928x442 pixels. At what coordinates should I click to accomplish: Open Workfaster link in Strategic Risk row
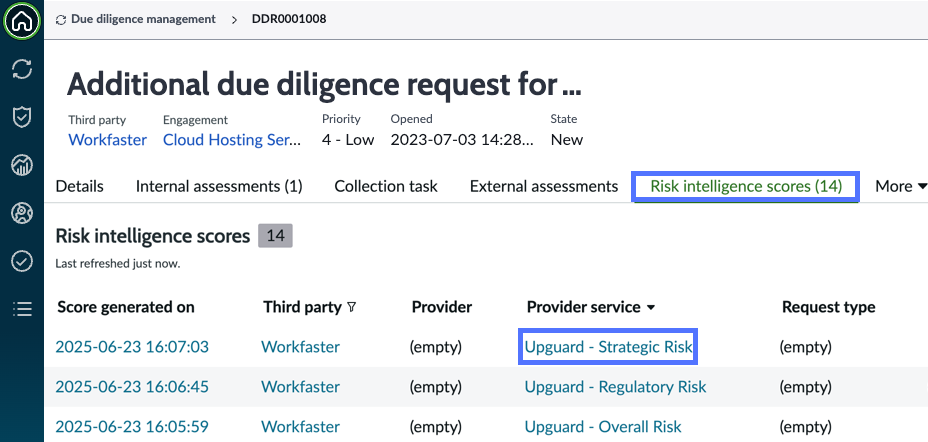click(x=301, y=346)
